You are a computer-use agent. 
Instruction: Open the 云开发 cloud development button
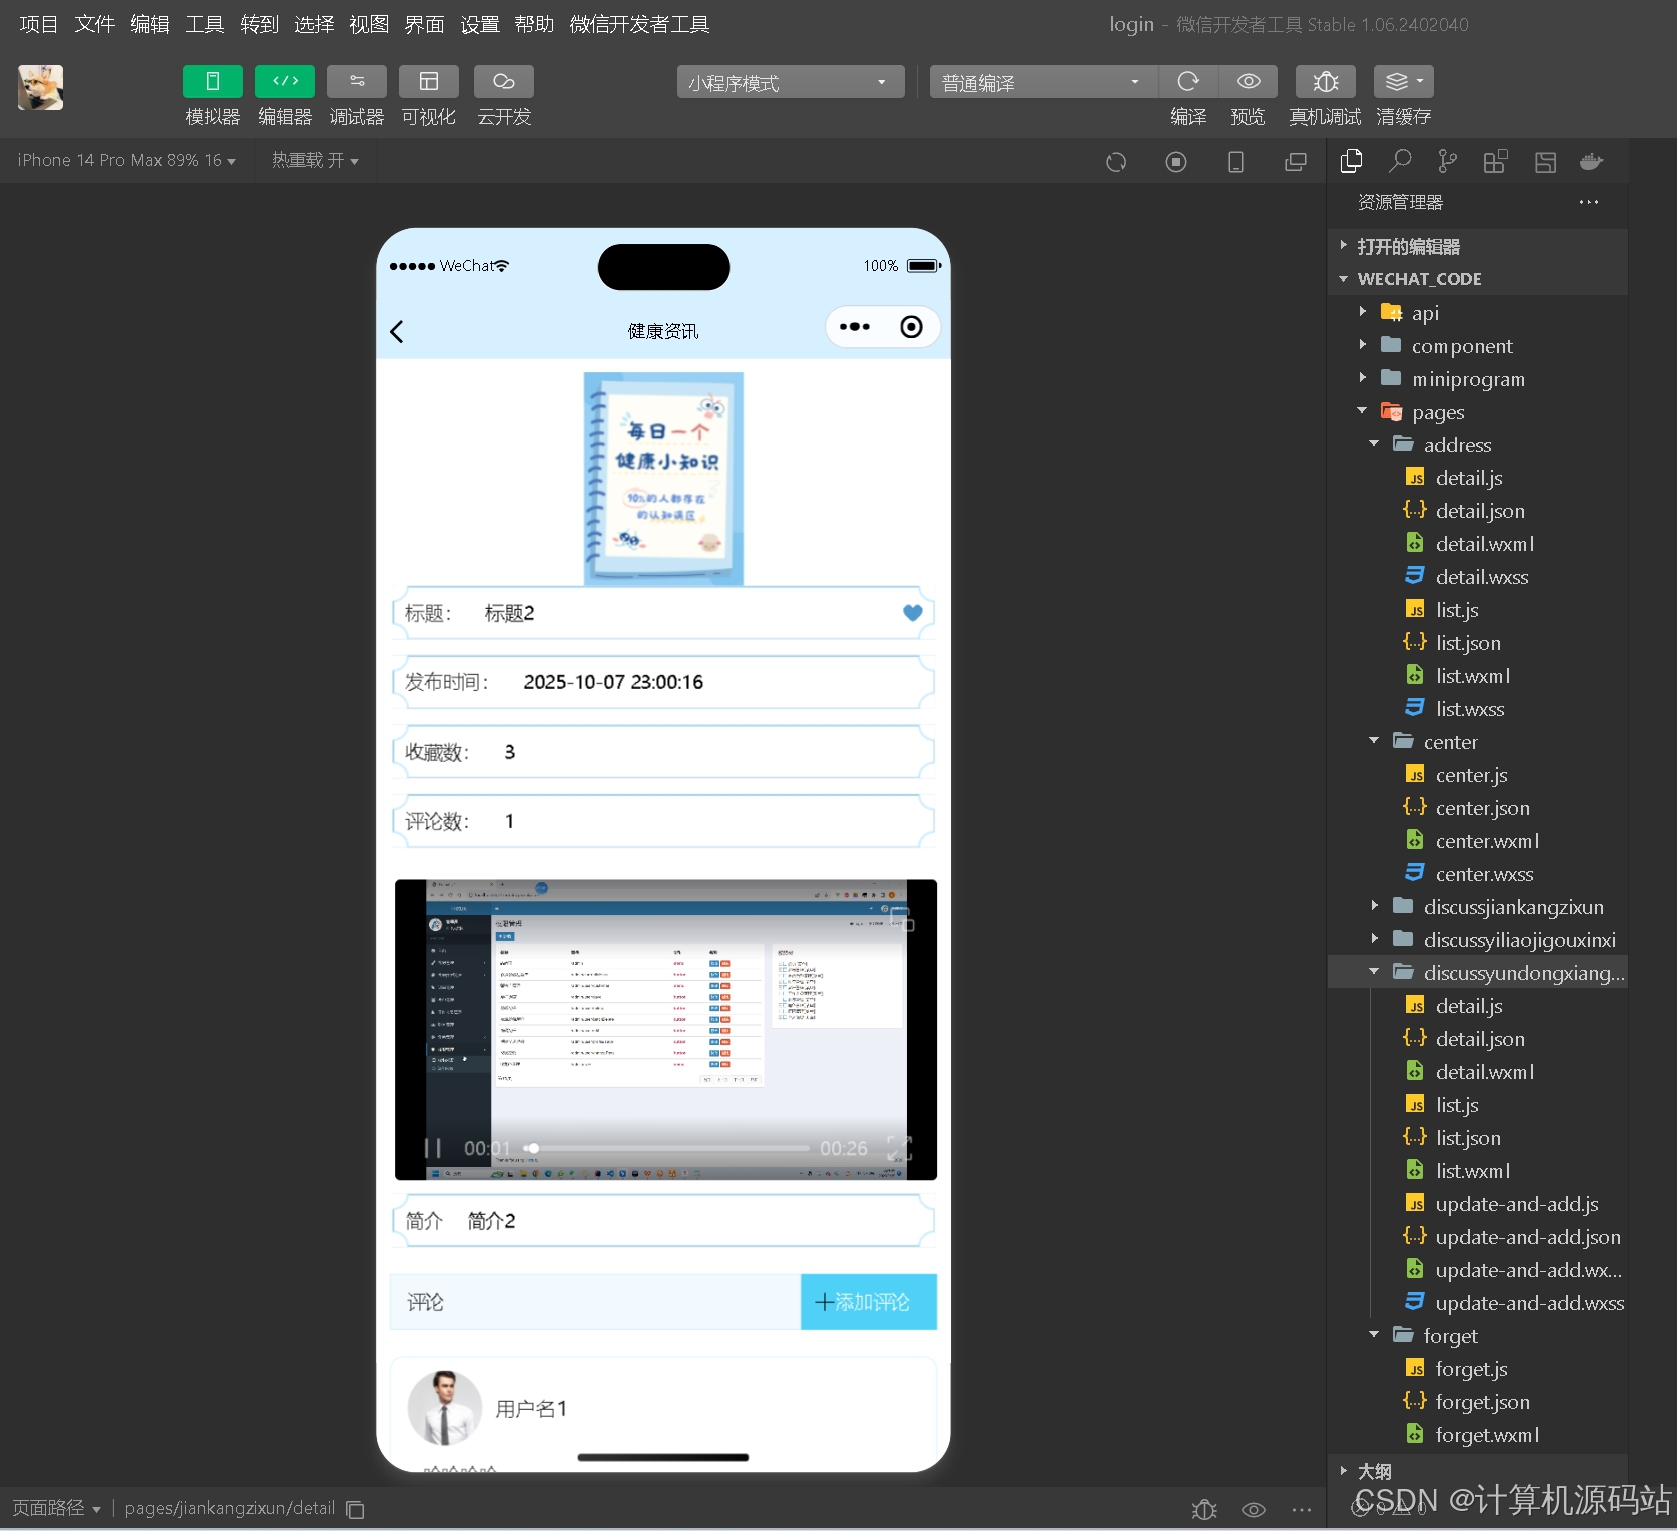[x=504, y=82]
